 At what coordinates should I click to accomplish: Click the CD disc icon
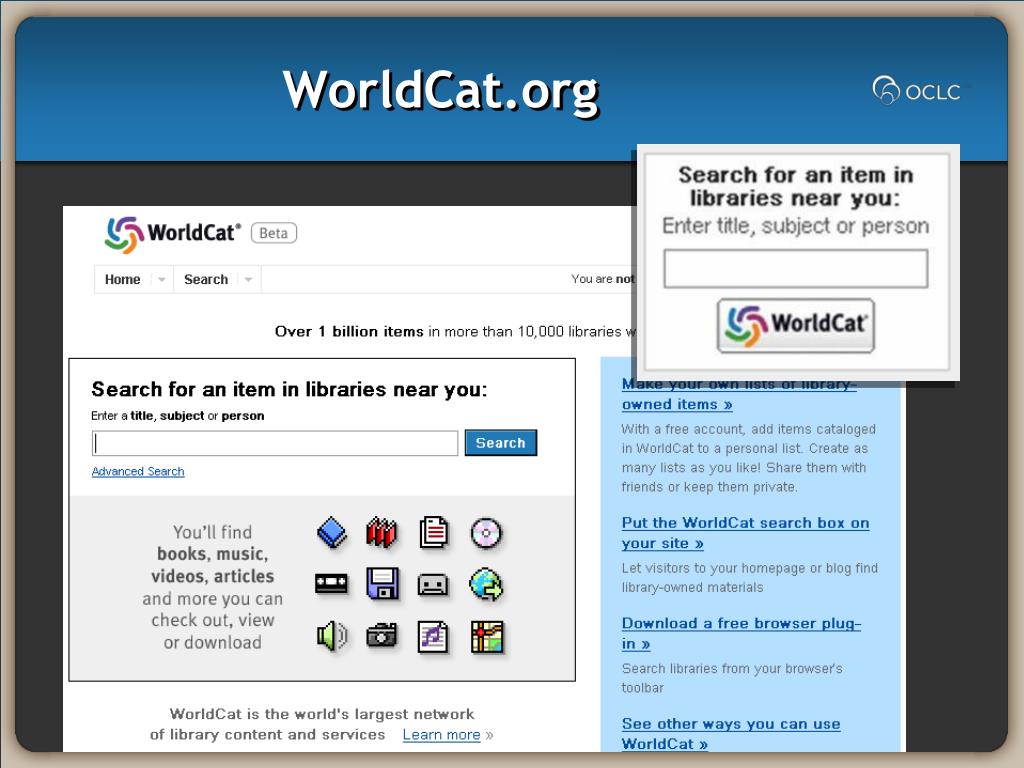486,533
